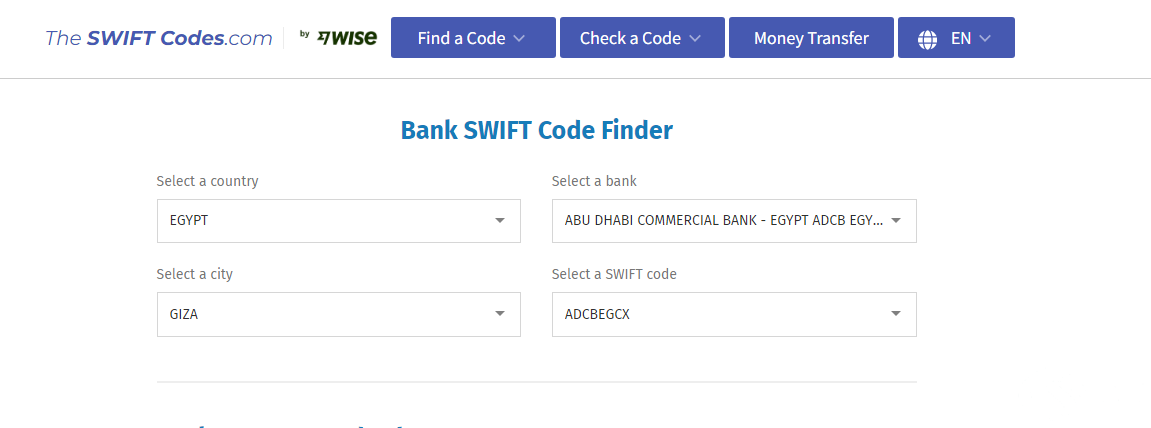Click the globe language icon
This screenshot has width=1151, height=428.
[927, 39]
